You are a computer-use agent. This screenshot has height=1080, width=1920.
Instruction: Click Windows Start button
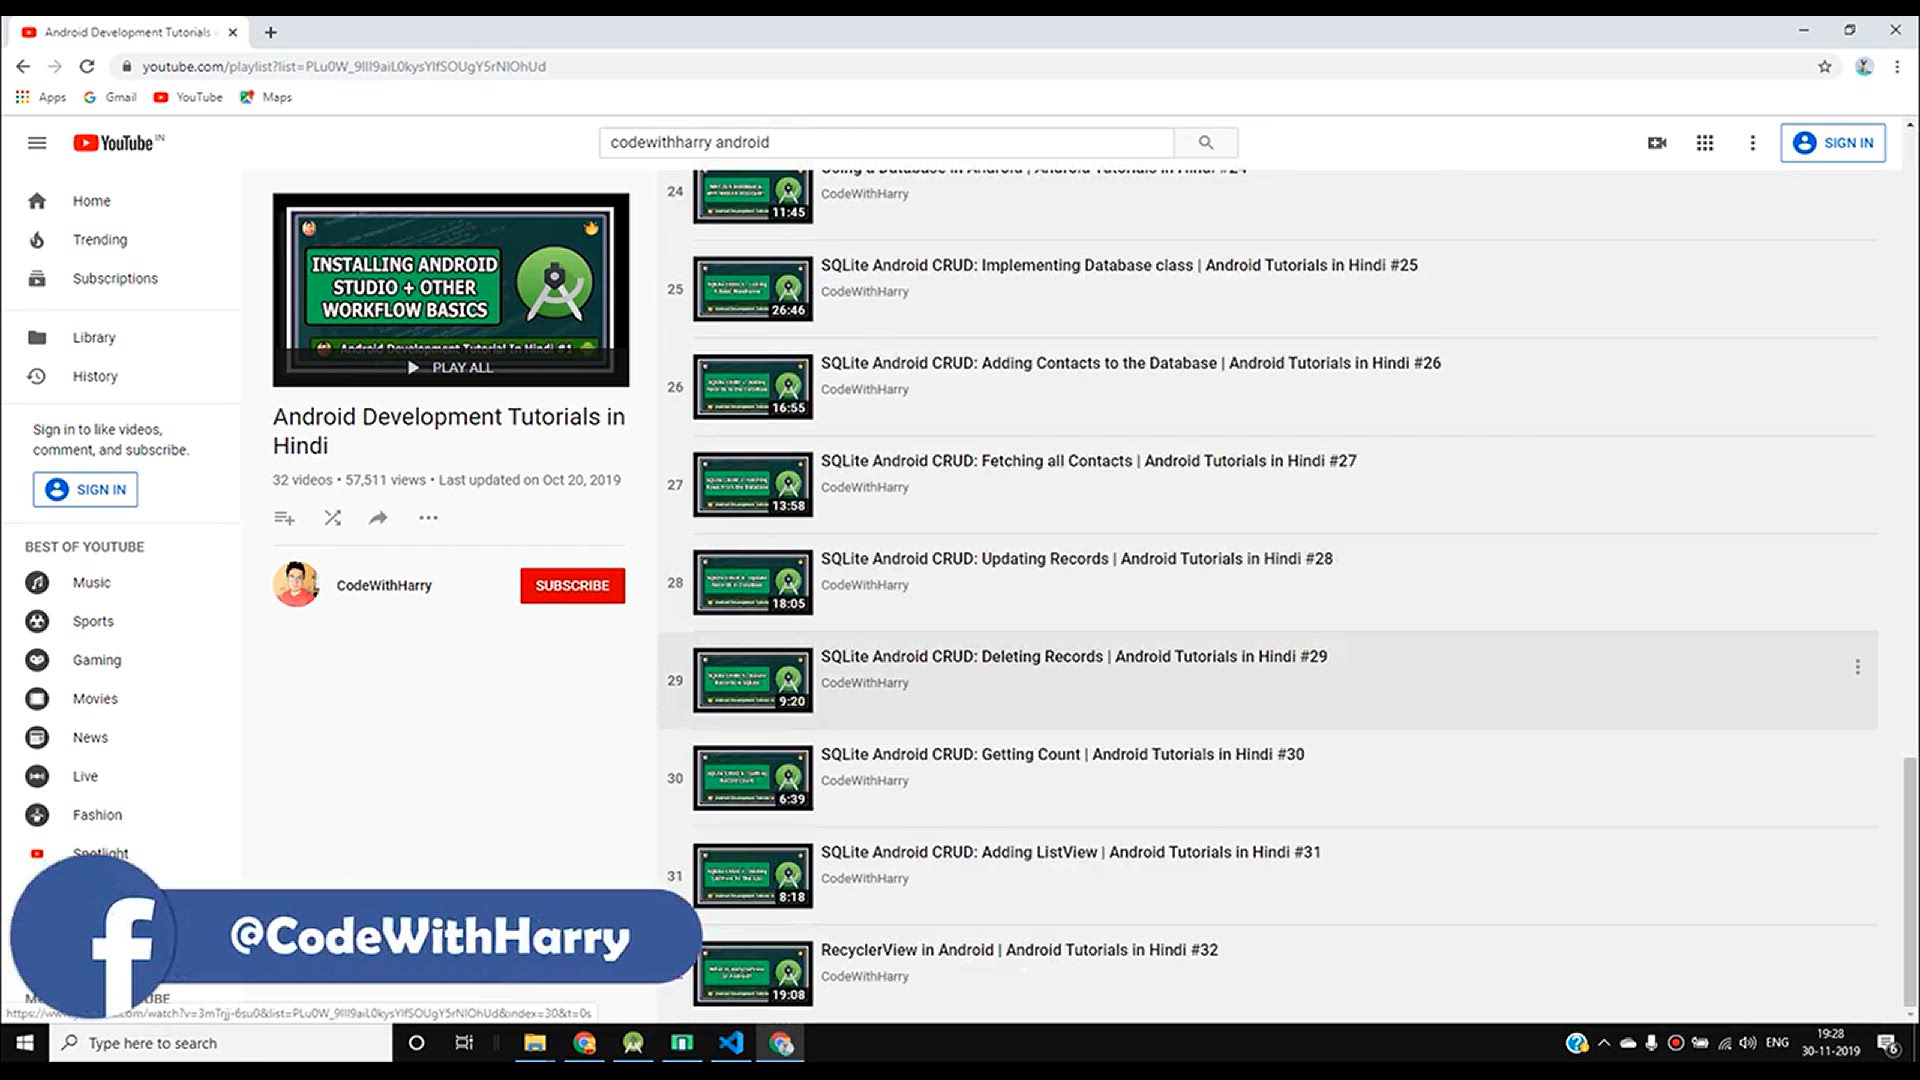(25, 1043)
